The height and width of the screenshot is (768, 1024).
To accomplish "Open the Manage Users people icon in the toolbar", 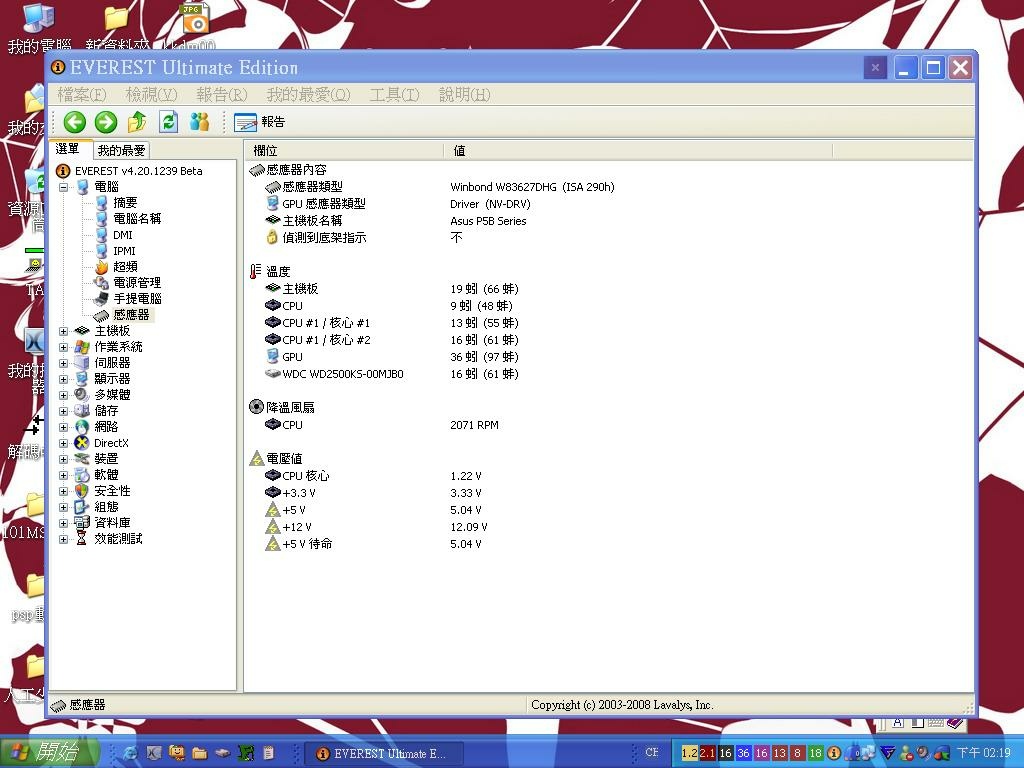I will (199, 121).
